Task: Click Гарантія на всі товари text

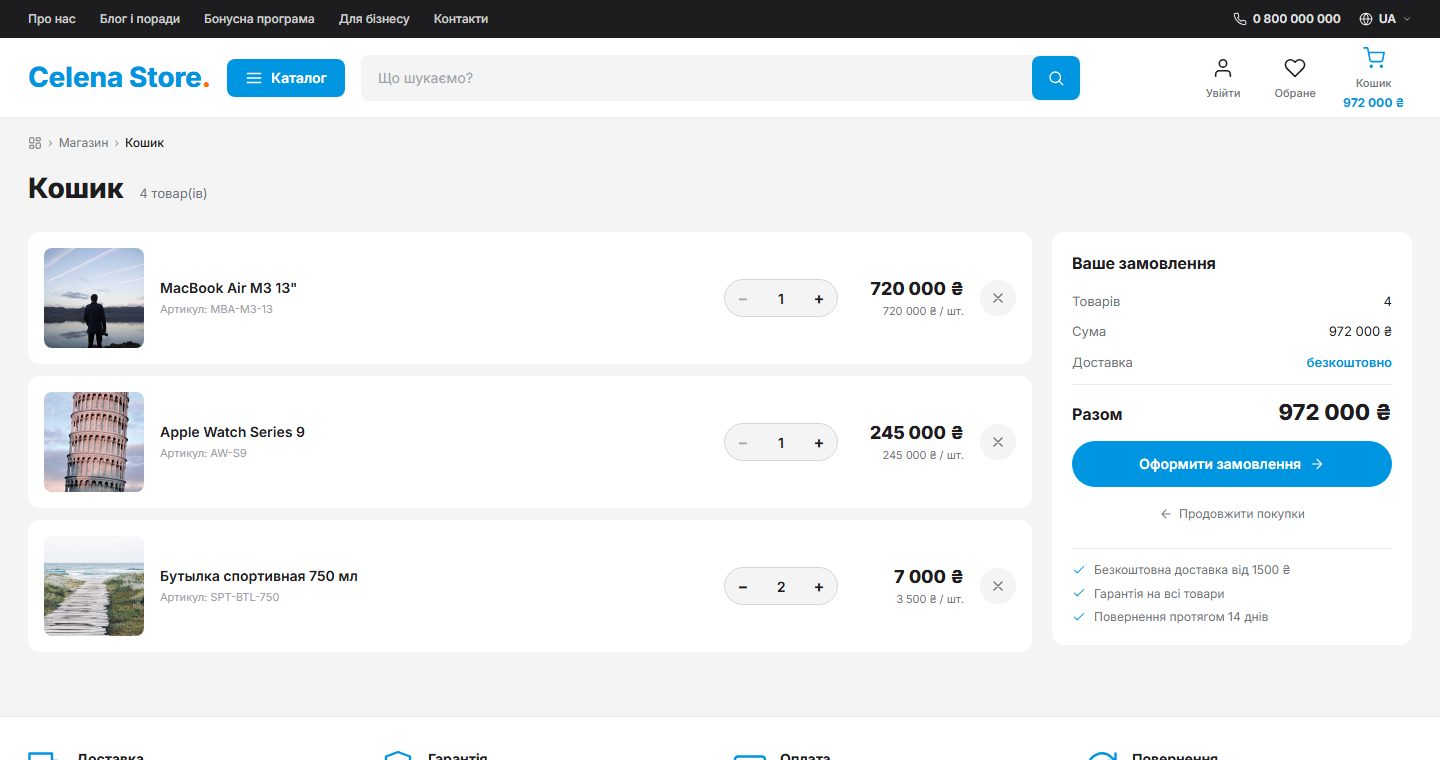Action: coord(1159,594)
